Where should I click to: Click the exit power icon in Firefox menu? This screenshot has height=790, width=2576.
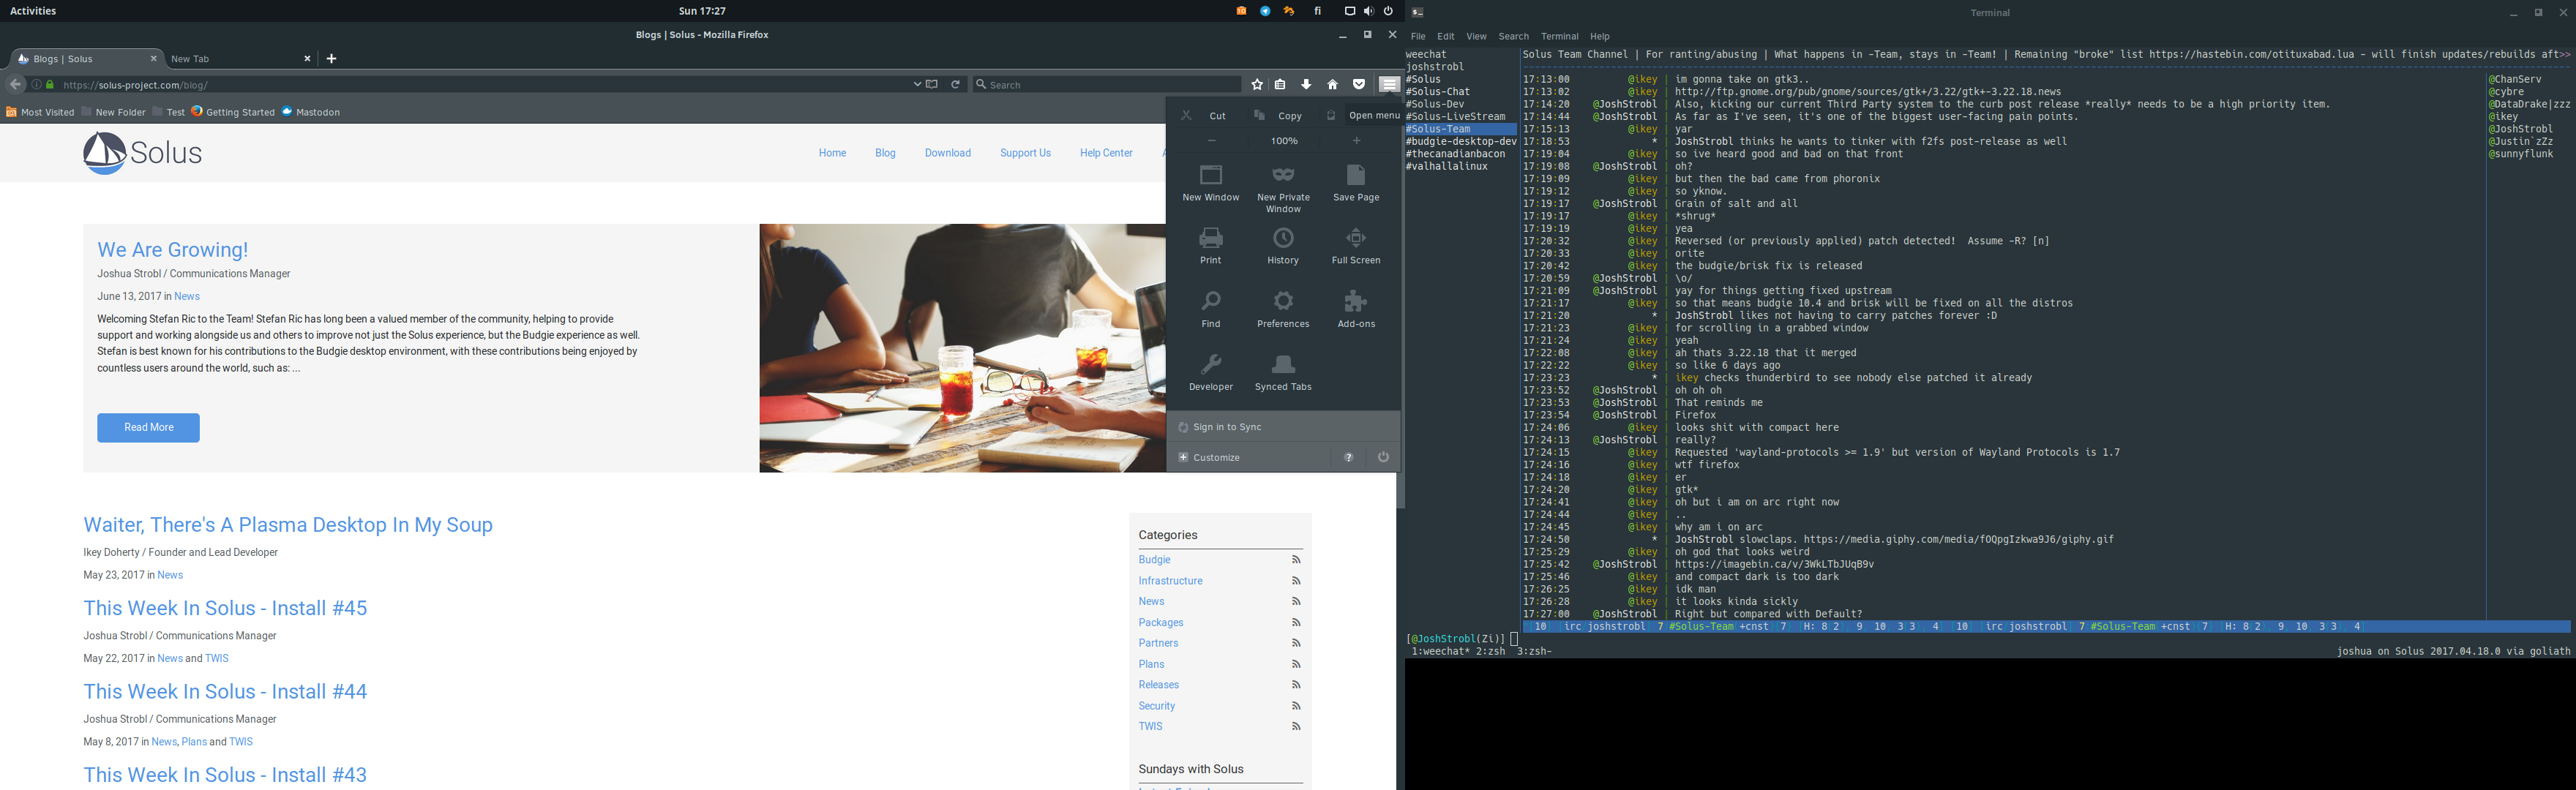click(x=1383, y=457)
